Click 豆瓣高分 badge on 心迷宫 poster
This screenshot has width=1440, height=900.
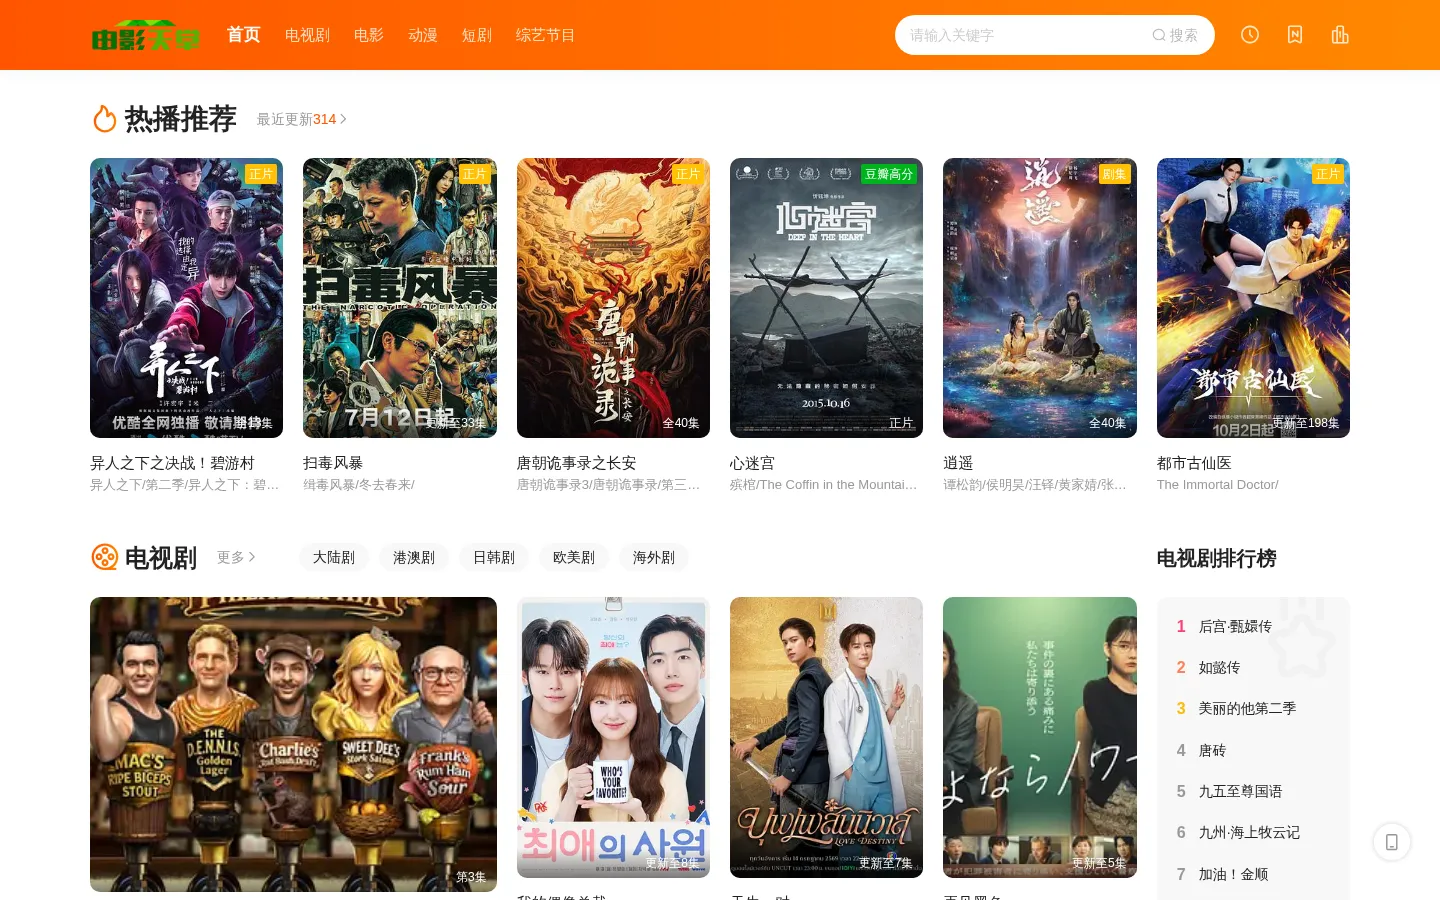click(x=889, y=174)
